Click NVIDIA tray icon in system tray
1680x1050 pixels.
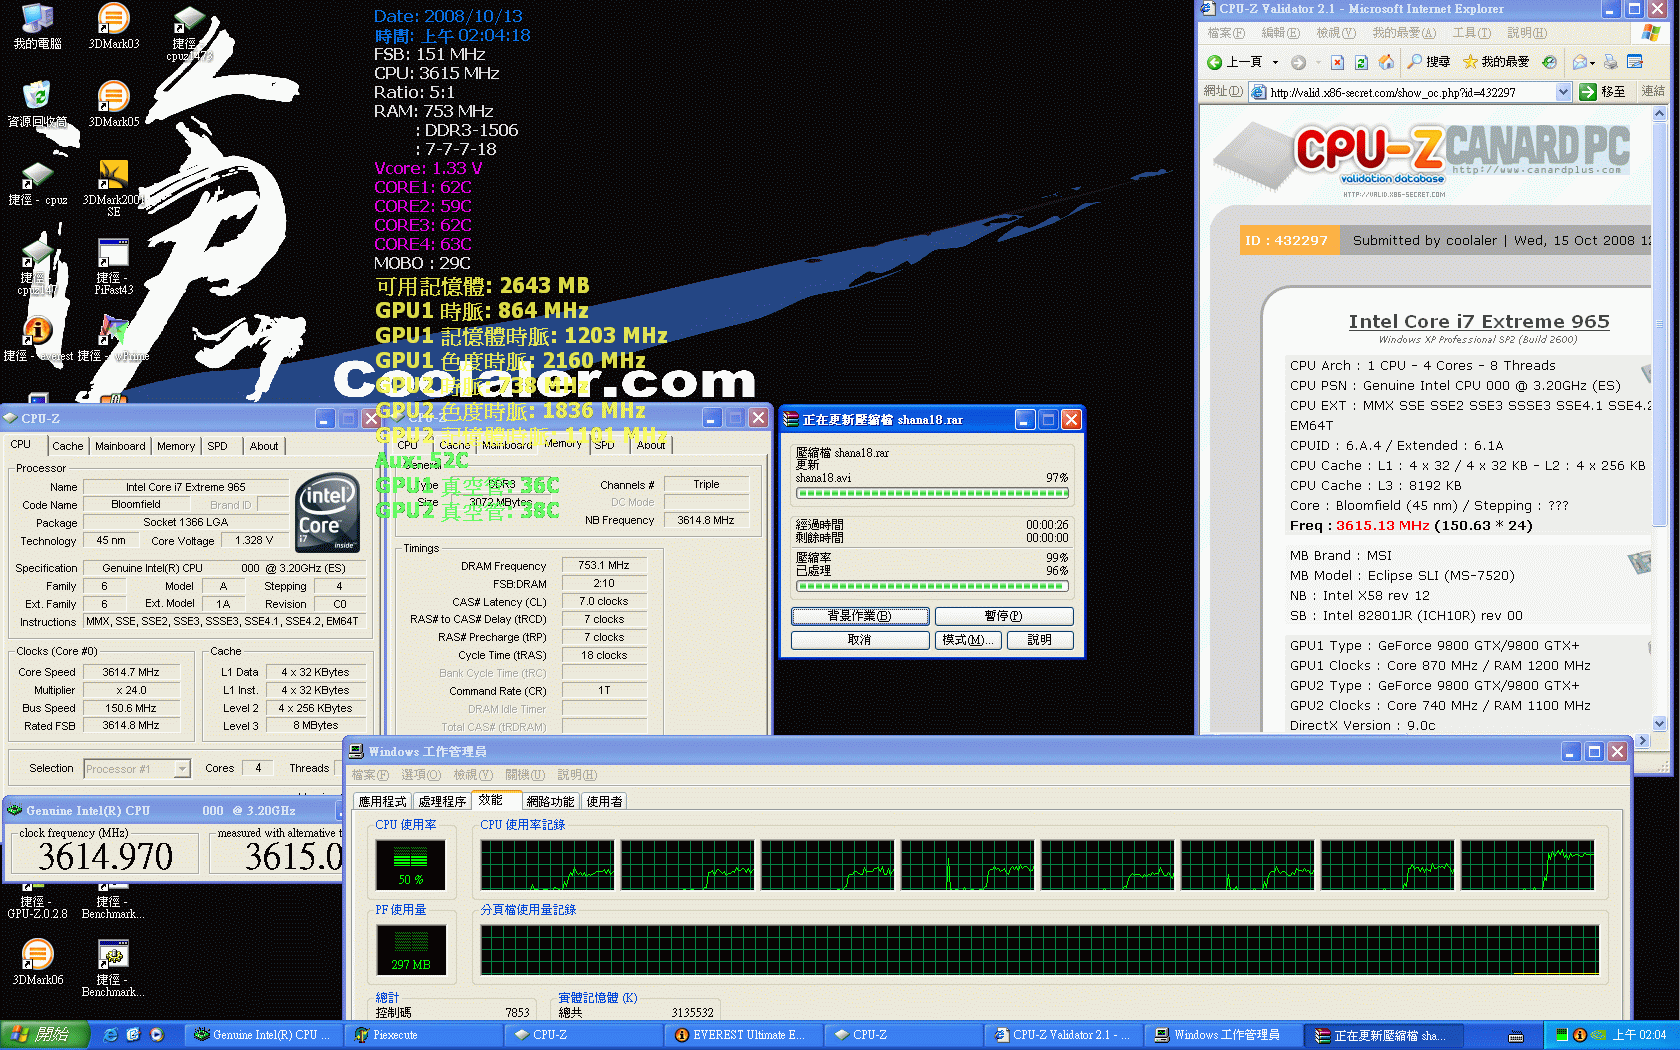tap(1598, 1035)
